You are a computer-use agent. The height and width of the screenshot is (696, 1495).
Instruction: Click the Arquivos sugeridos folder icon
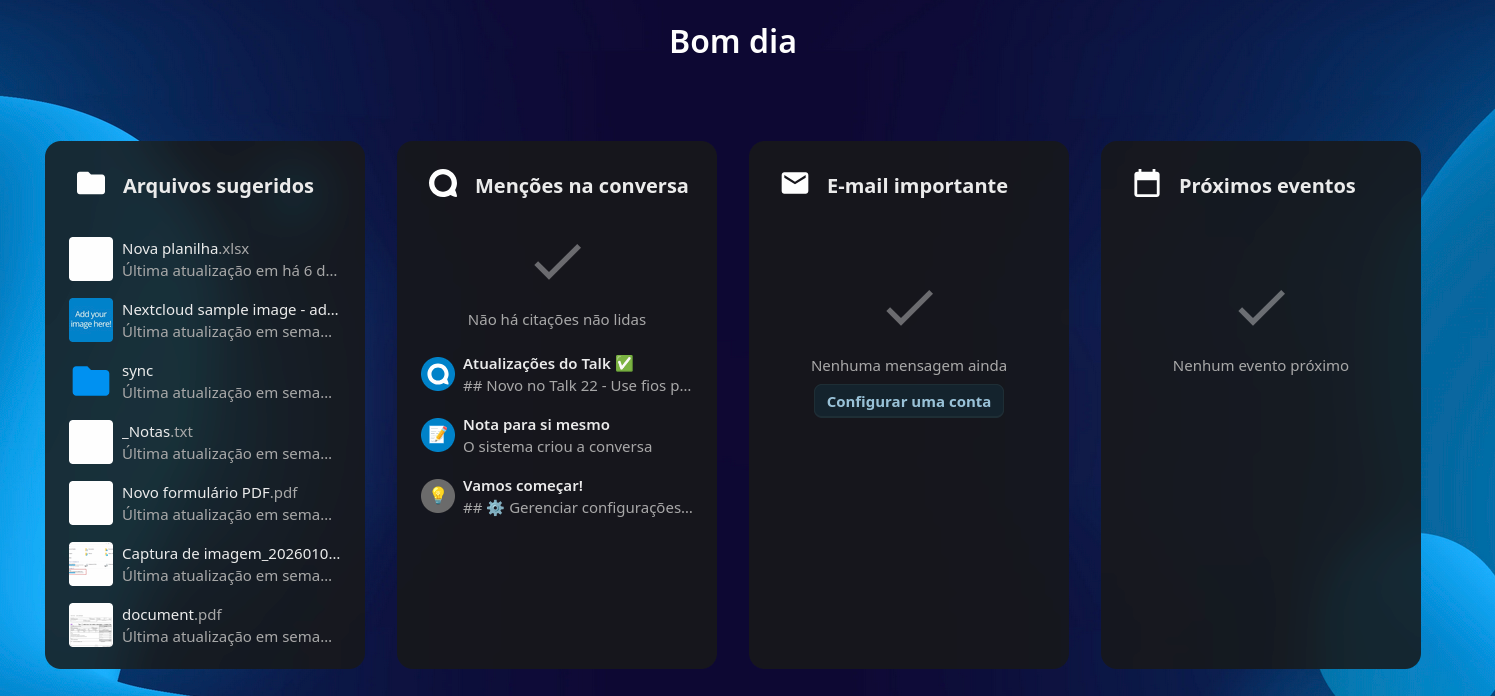[91, 184]
